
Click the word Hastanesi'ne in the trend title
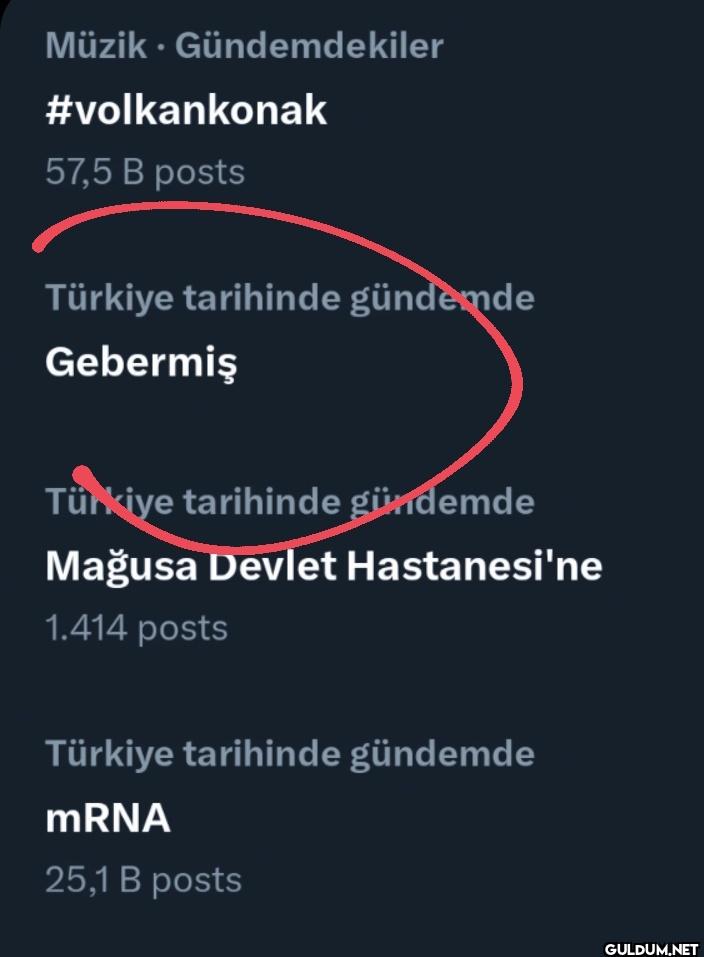[474, 566]
